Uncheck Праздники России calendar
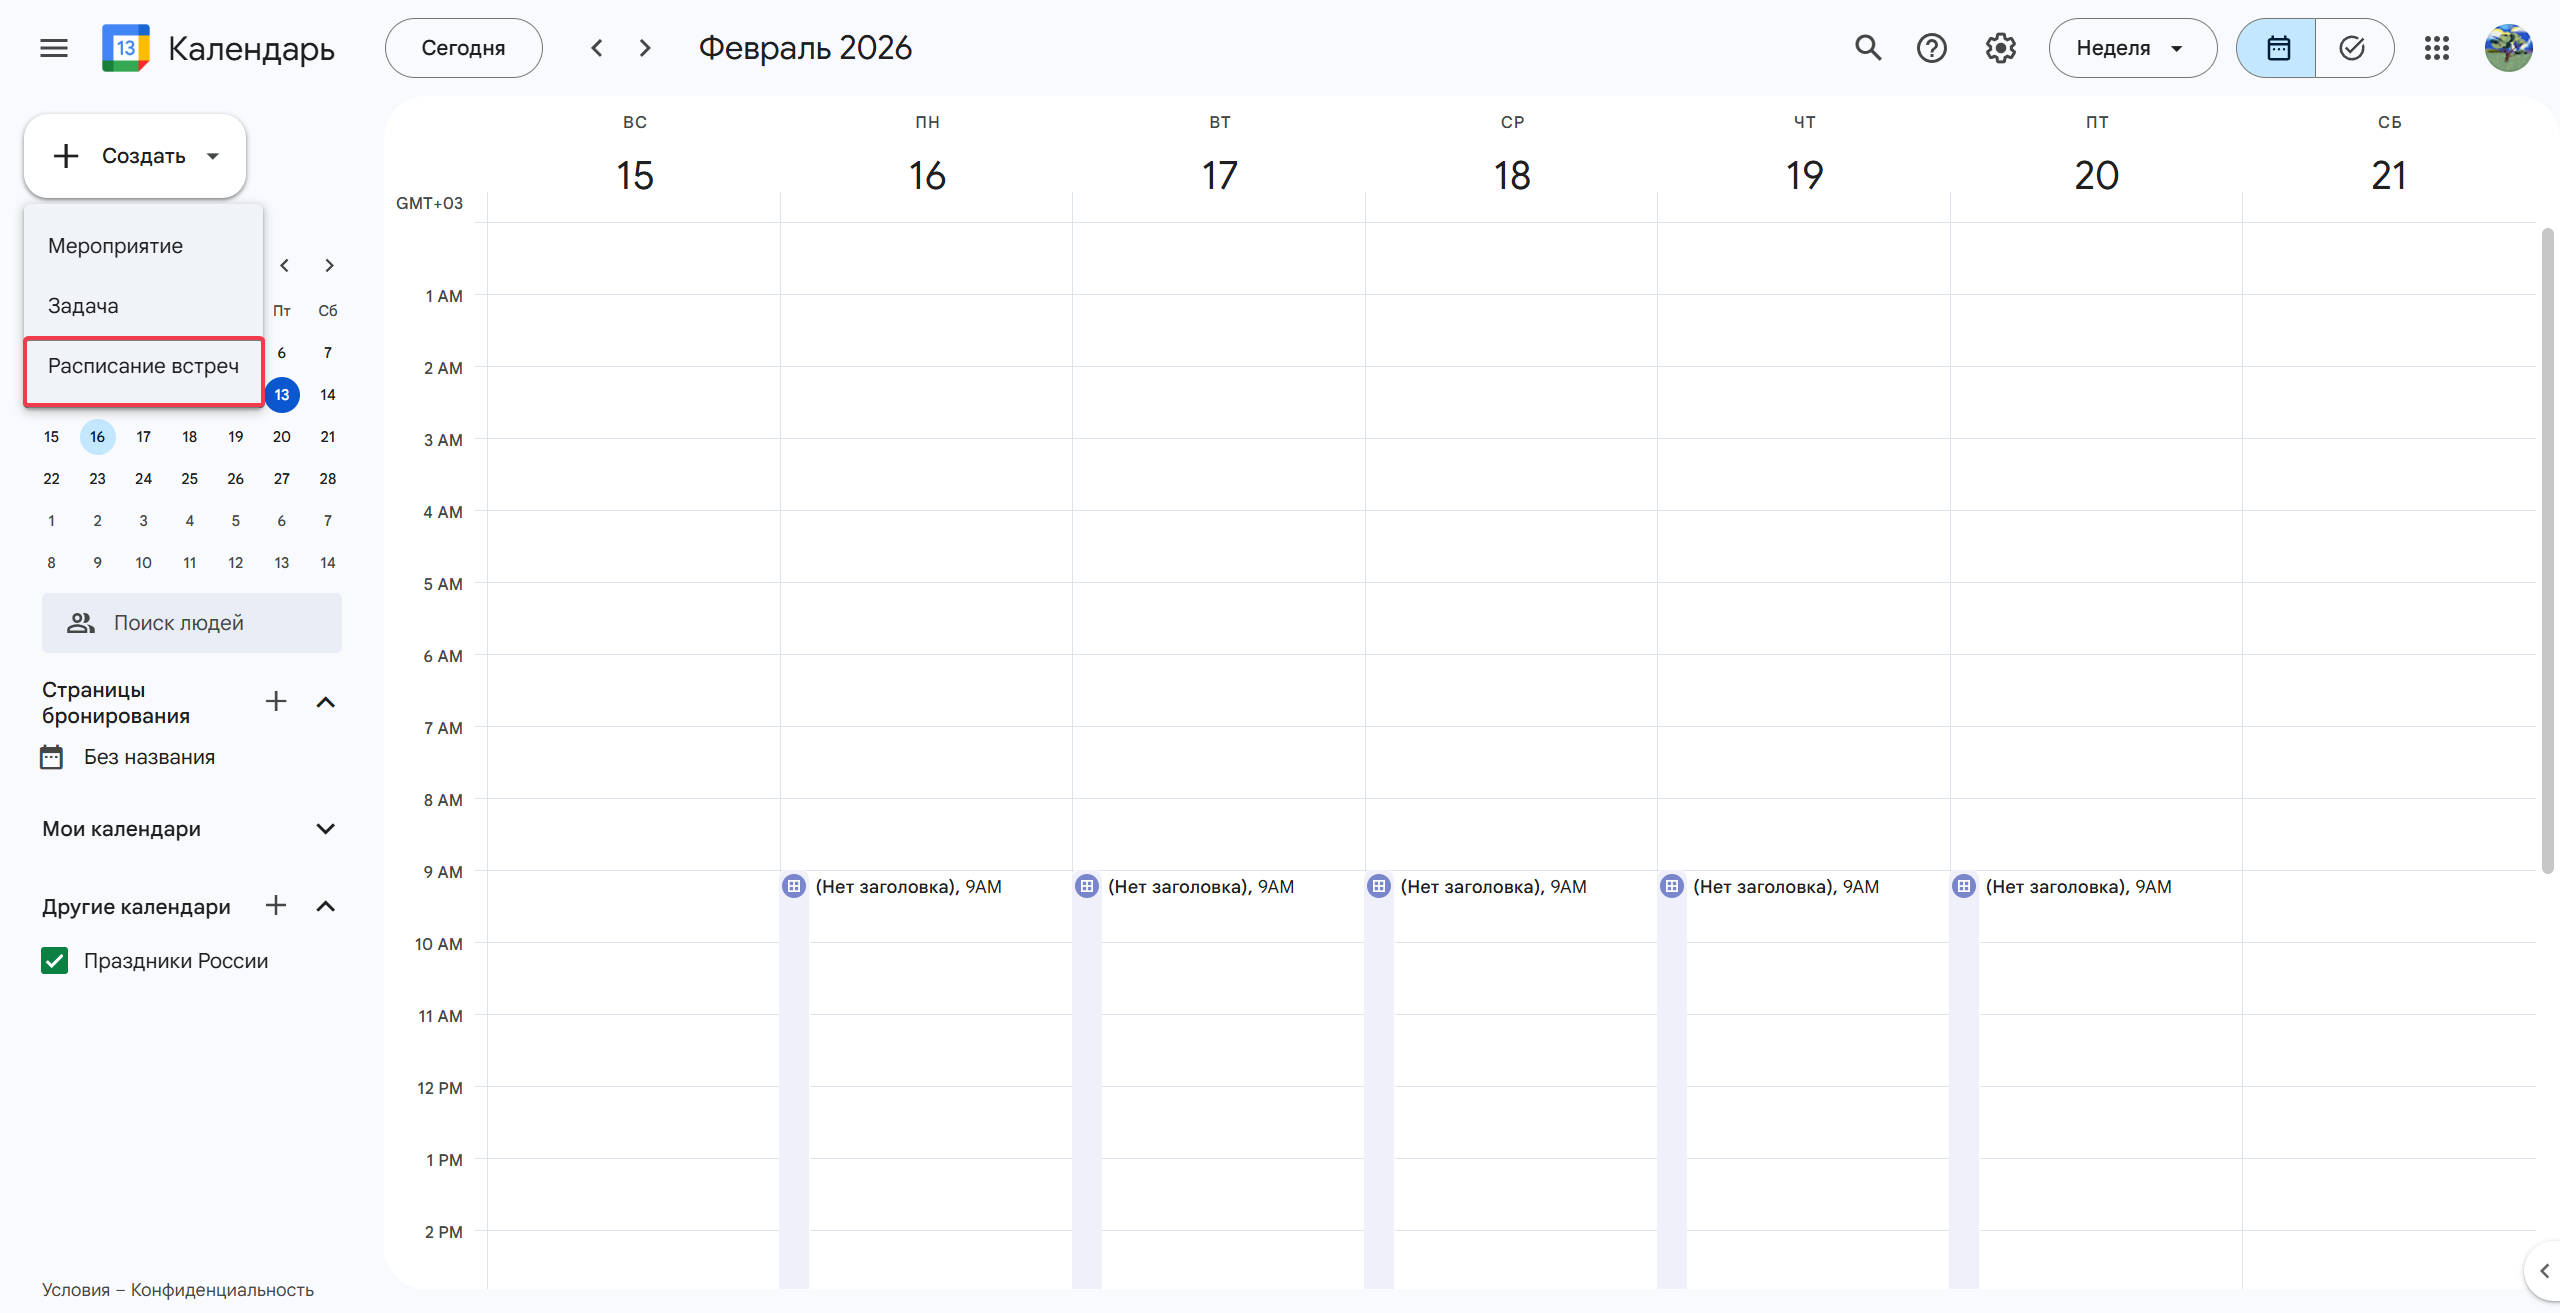 [55, 961]
